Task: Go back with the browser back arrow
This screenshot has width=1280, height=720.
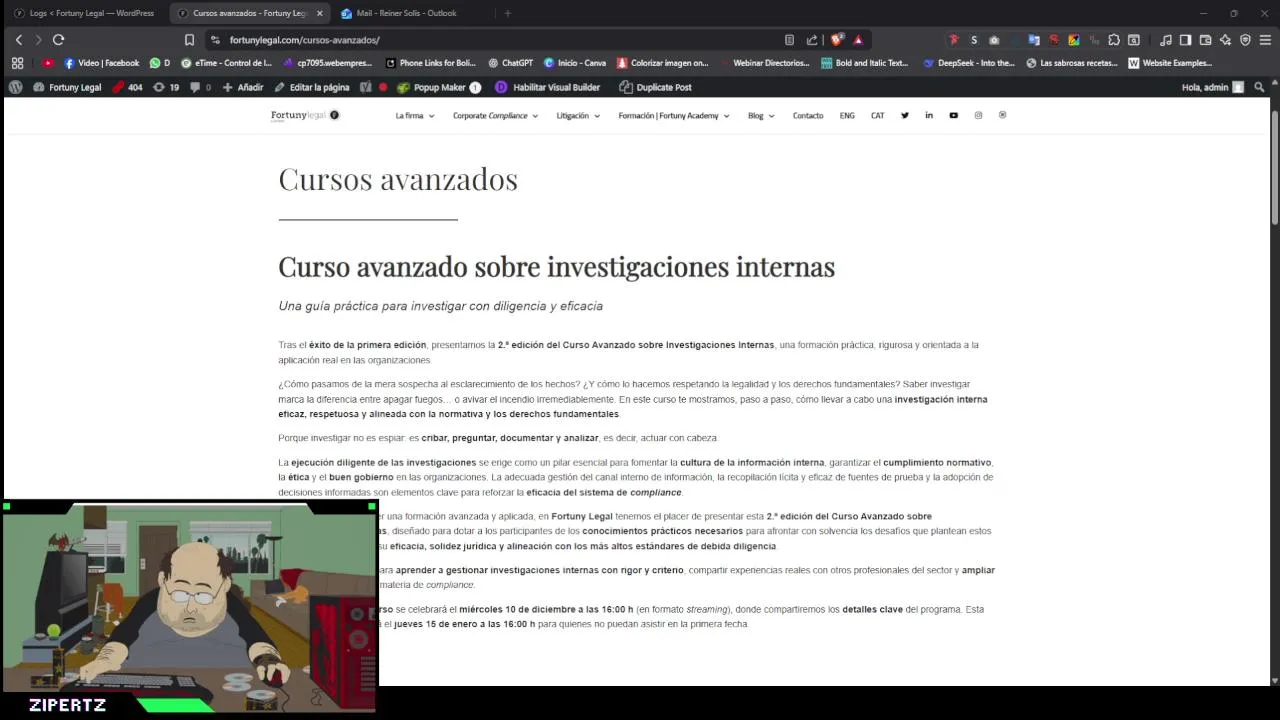Action: coord(18,40)
